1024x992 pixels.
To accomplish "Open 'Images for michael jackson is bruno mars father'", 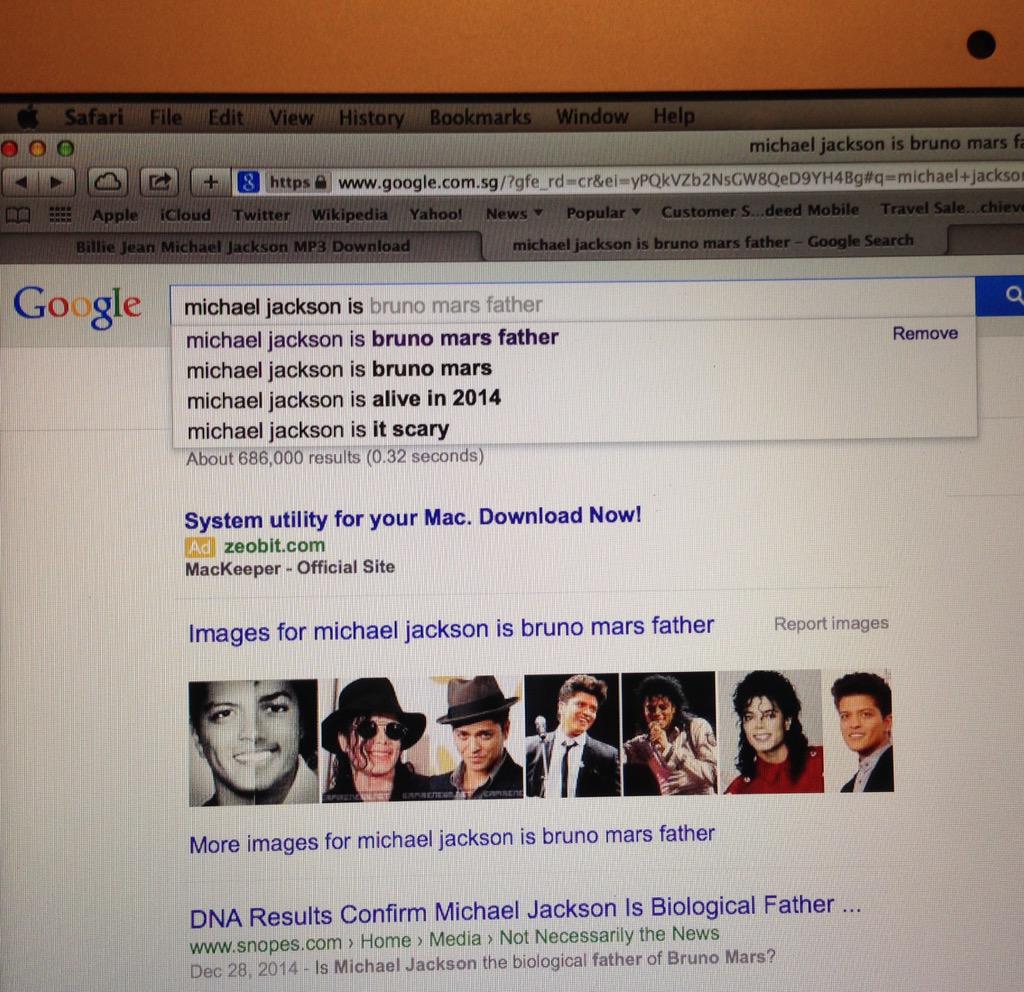I will tap(451, 630).
